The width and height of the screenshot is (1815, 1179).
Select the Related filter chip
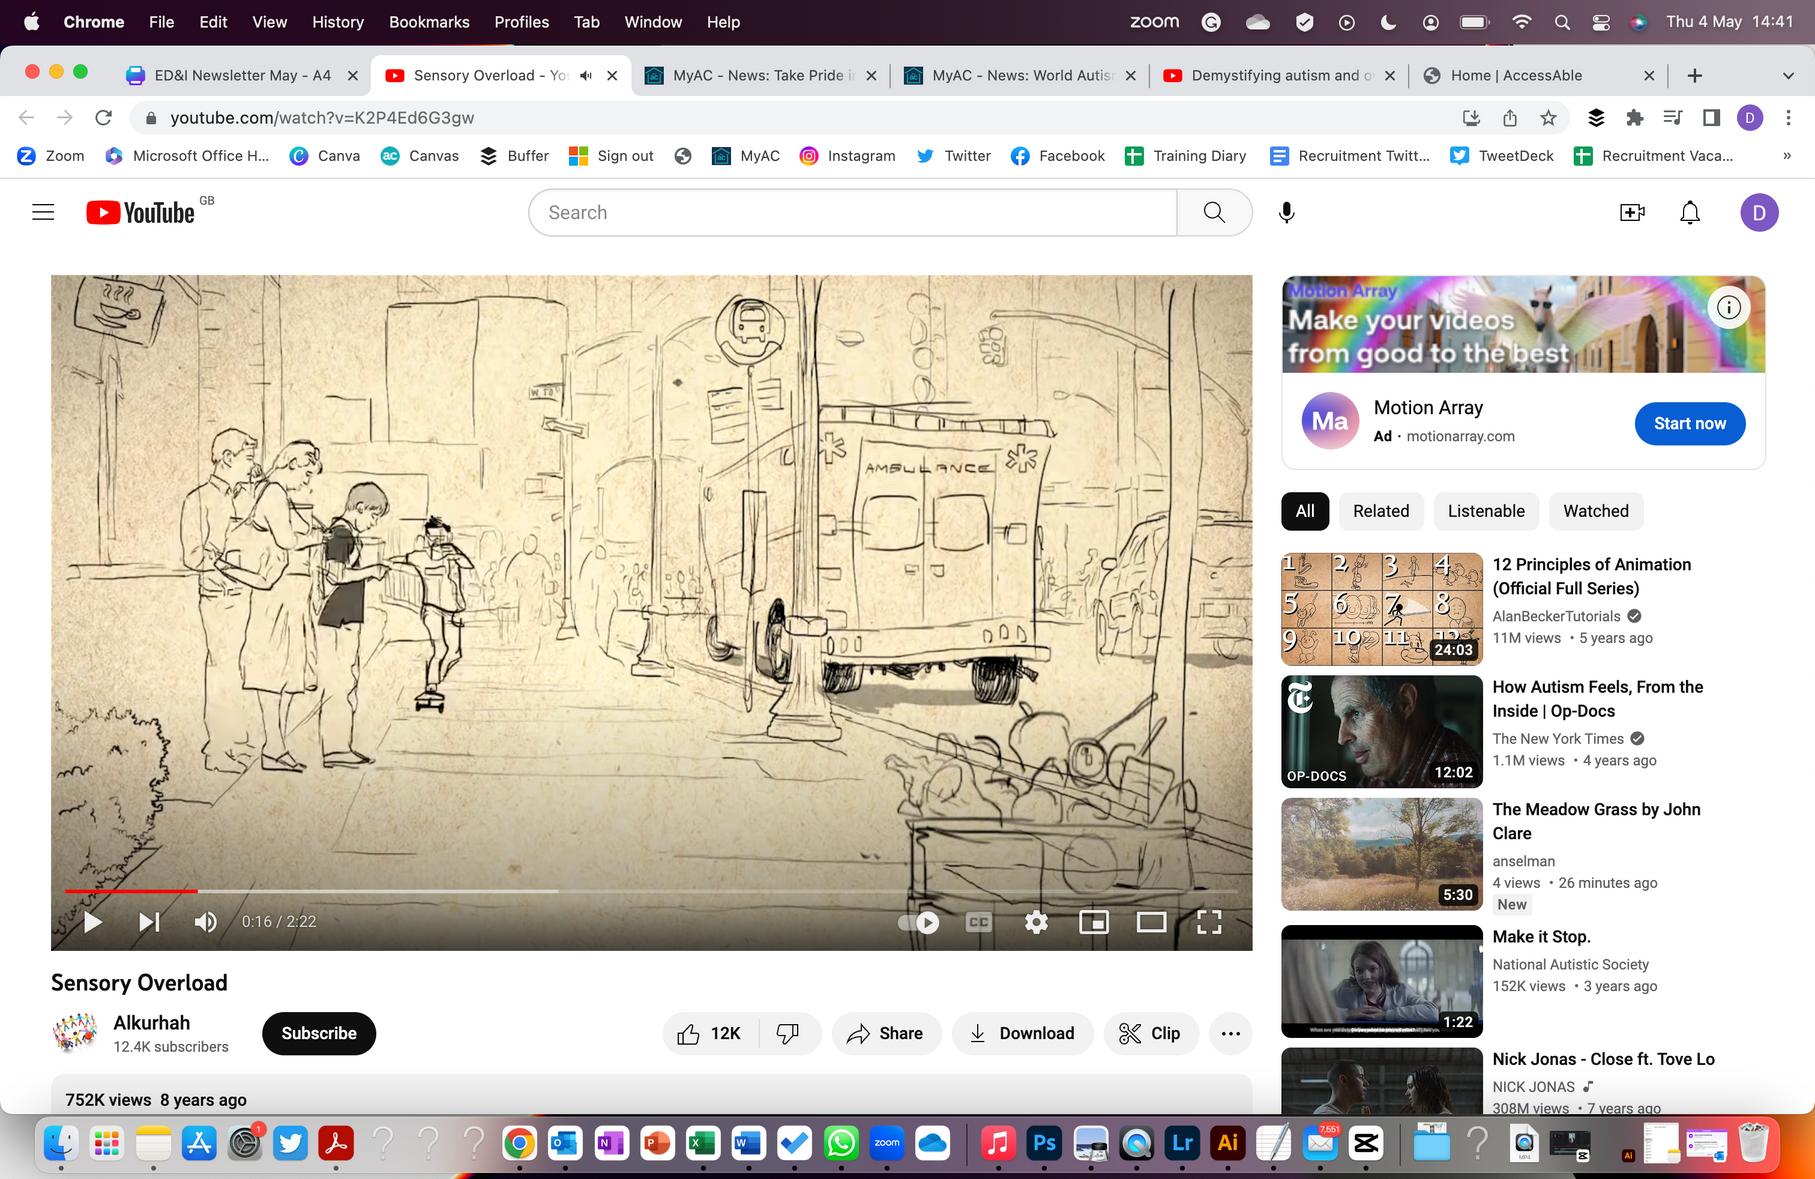tap(1381, 511)
